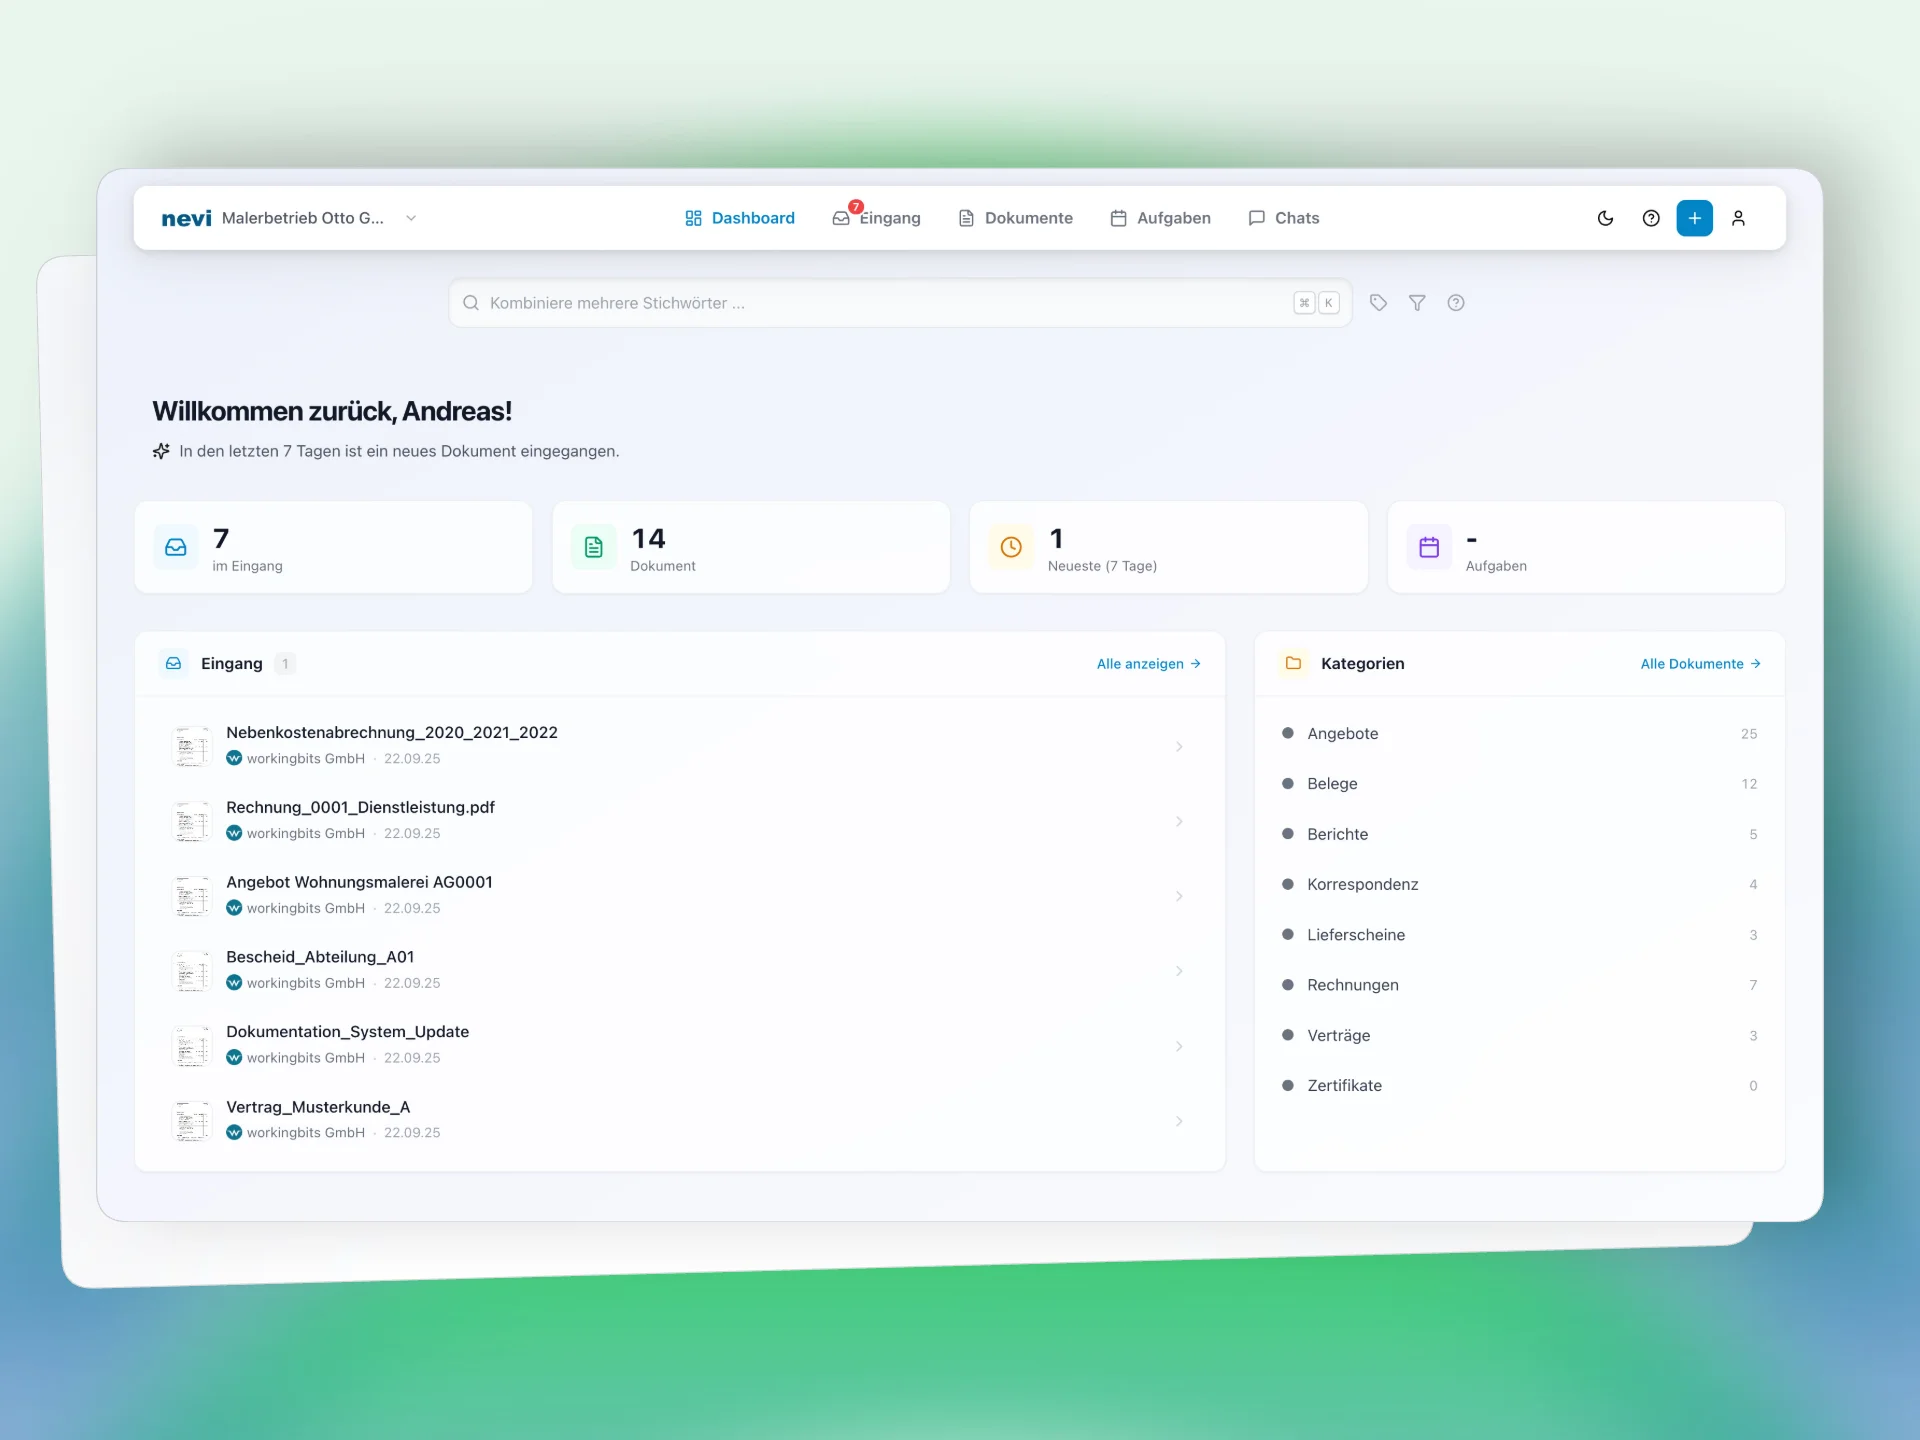Expand Vertrag_Musterkunde_A row chevron

[x=1179, y=1121]
